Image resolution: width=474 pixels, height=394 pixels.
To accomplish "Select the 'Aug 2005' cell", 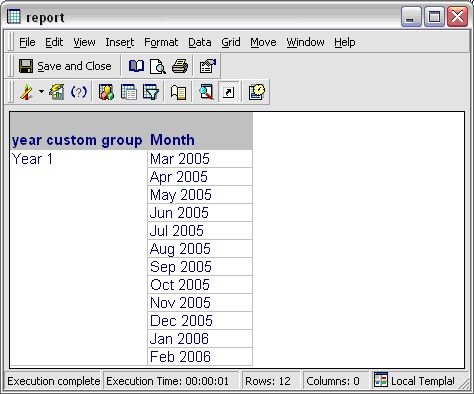I will [200, 249].
